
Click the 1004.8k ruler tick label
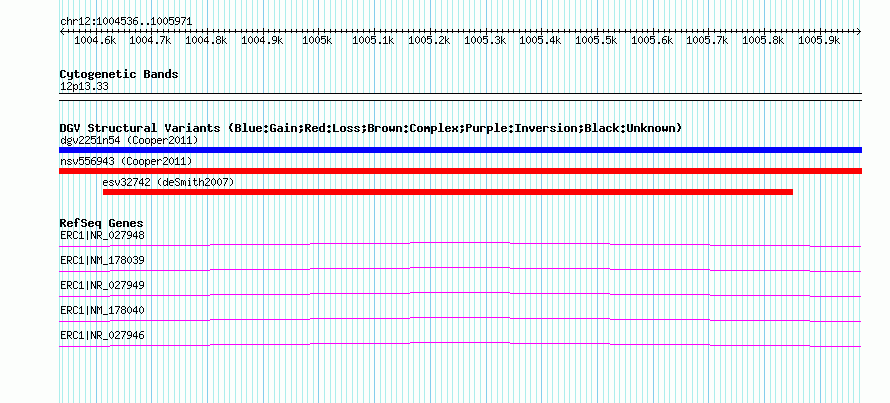(207, 40)
